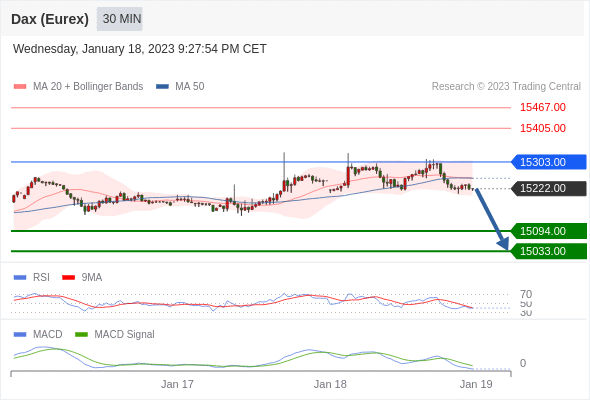Click the date and time text line
Image resolution: width=590 pixels, height=400 pixels.
pos(140,49)
